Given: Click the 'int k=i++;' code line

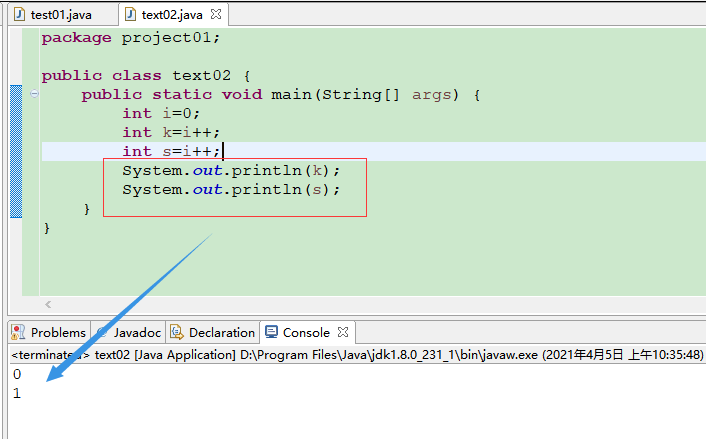Looking at the screenshot, I should [x=171, y=132].
